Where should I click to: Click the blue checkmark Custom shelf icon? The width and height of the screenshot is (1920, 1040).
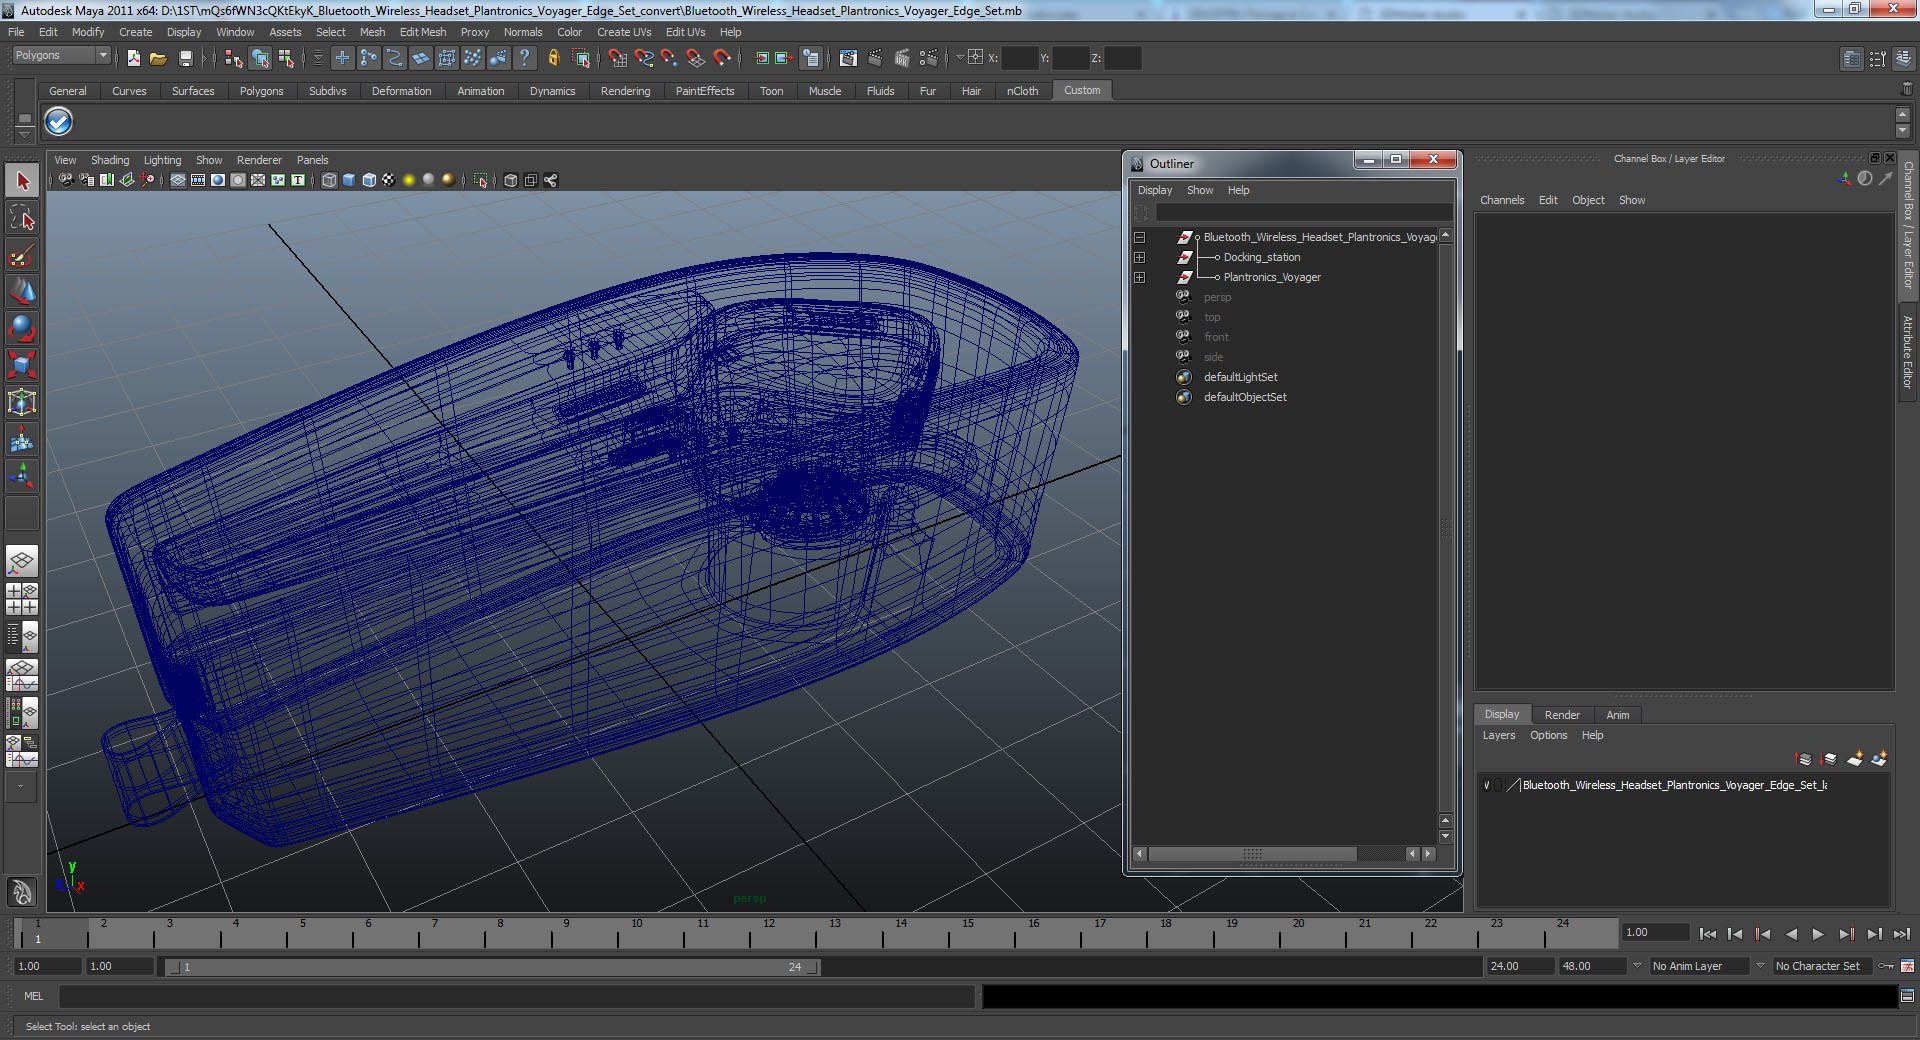[x=59, y=122]
